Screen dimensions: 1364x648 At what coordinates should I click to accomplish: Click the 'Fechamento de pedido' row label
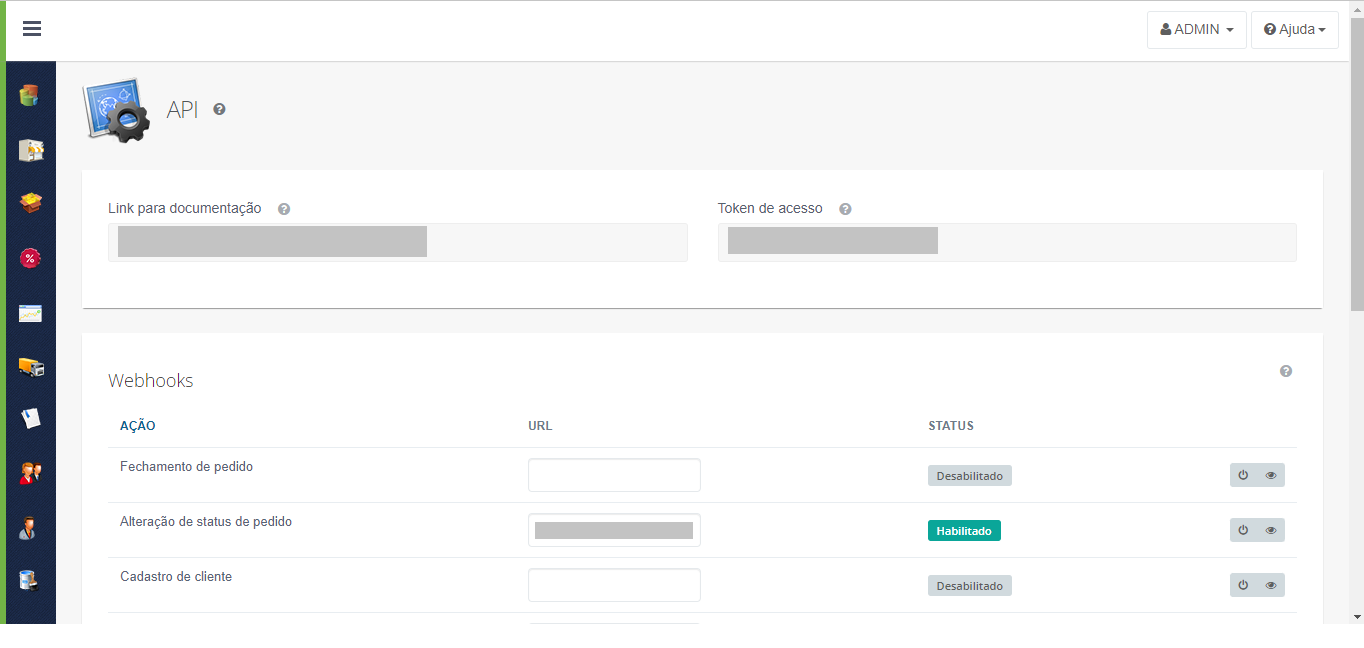[187, 467]
